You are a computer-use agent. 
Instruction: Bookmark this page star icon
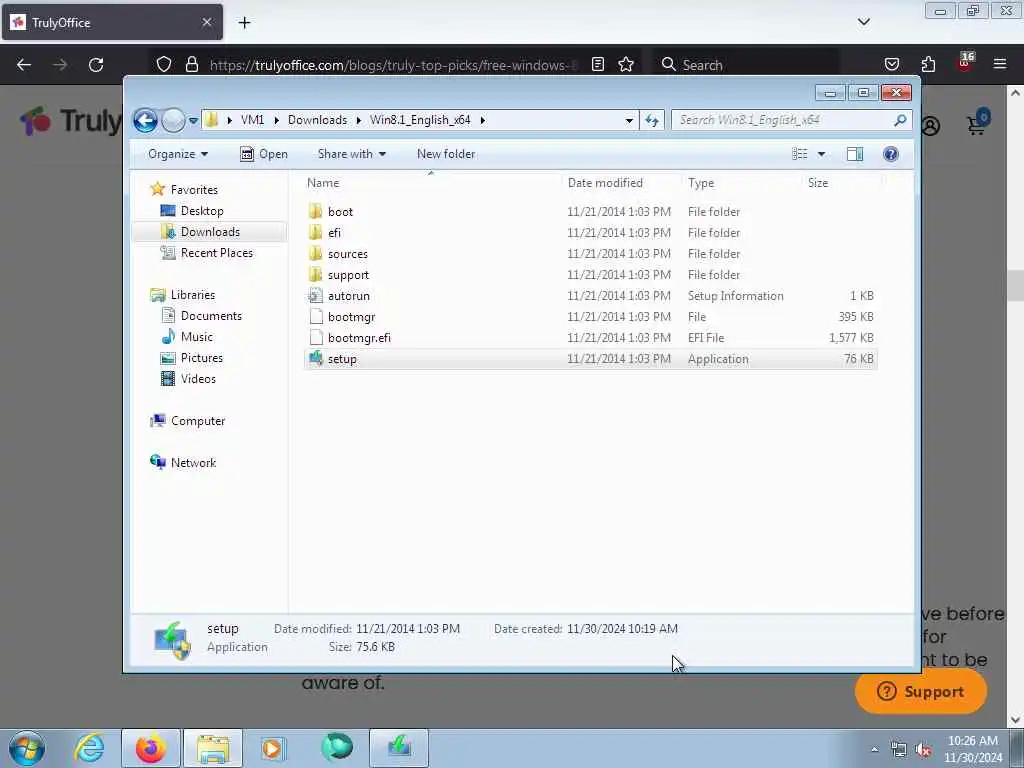626,65
